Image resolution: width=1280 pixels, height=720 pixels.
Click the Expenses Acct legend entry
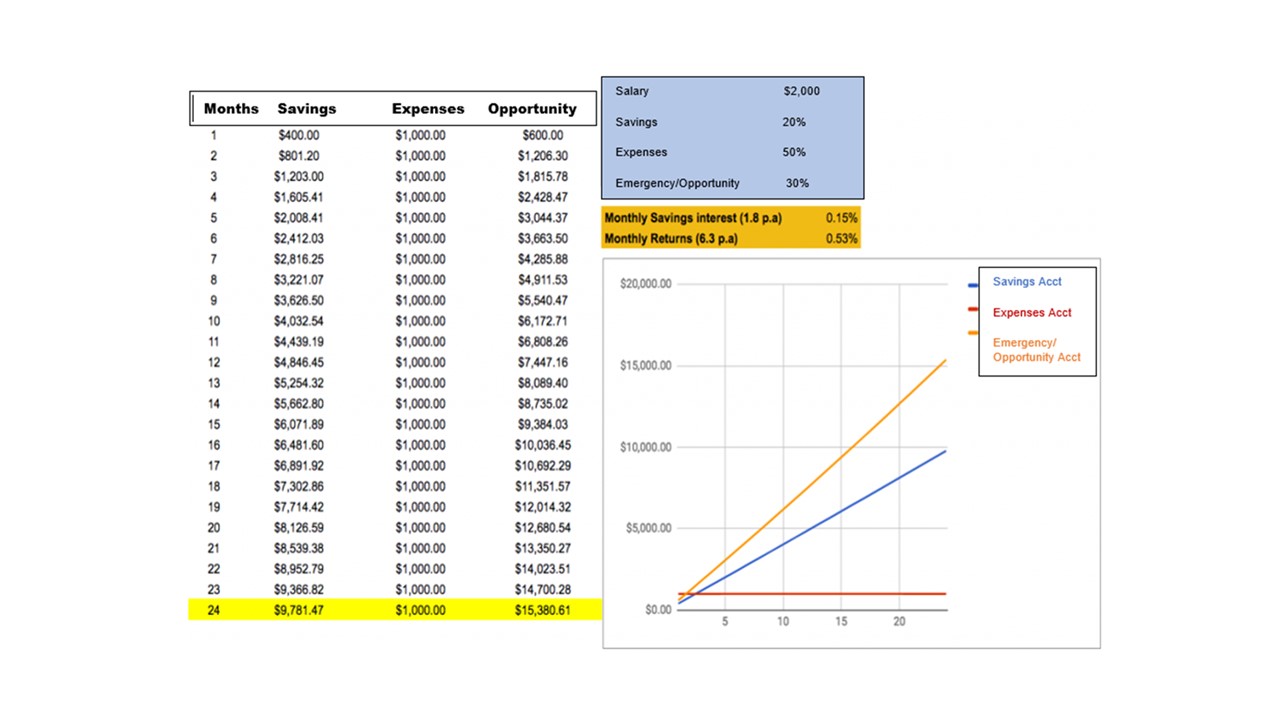coord(1032,313)
